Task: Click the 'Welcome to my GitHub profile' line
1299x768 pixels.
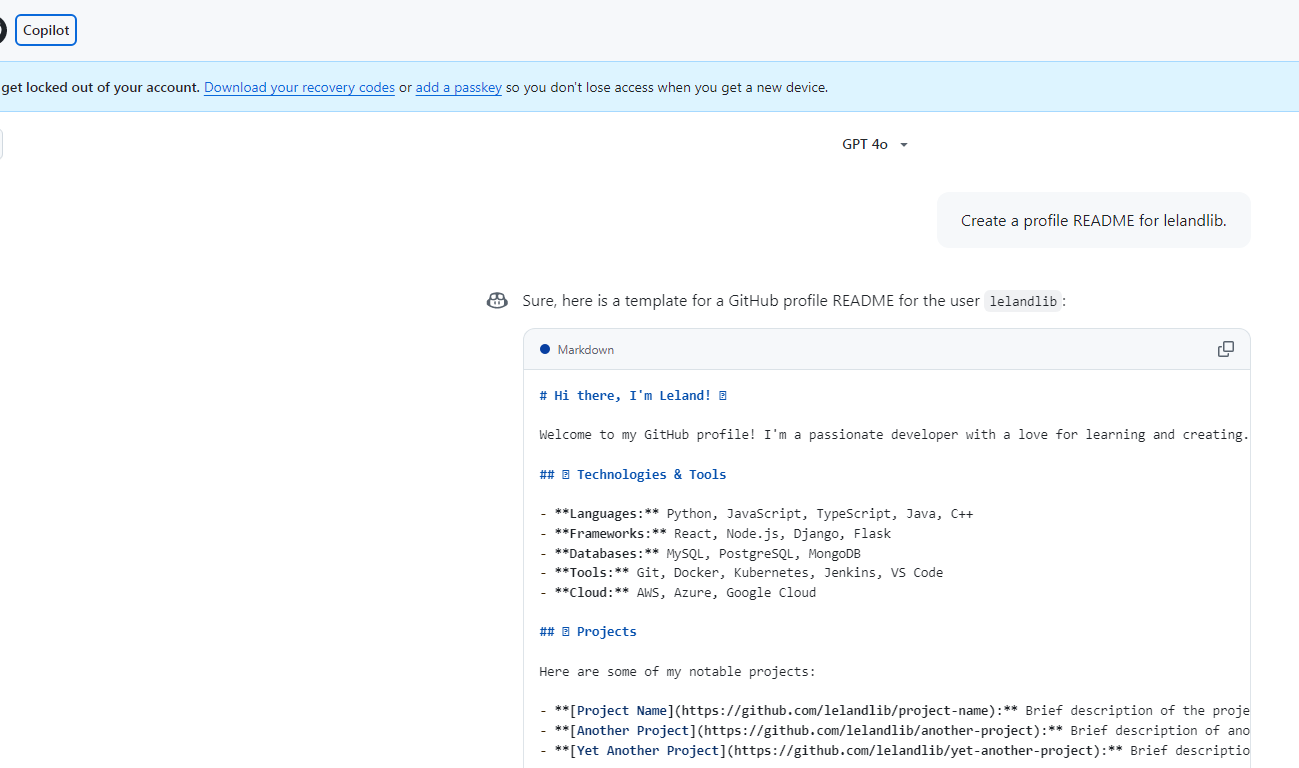Action: point(894,435)
